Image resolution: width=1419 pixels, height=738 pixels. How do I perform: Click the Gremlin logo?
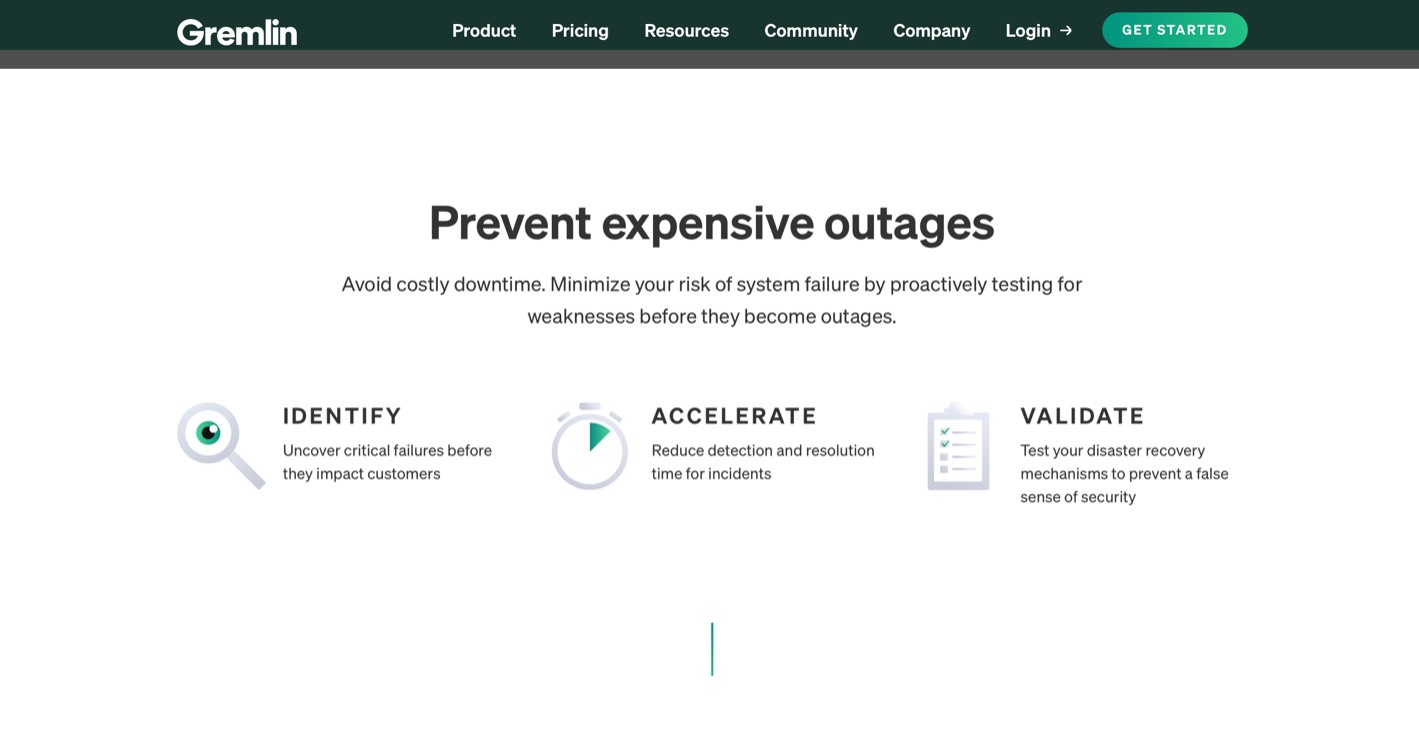pos(237,31)
